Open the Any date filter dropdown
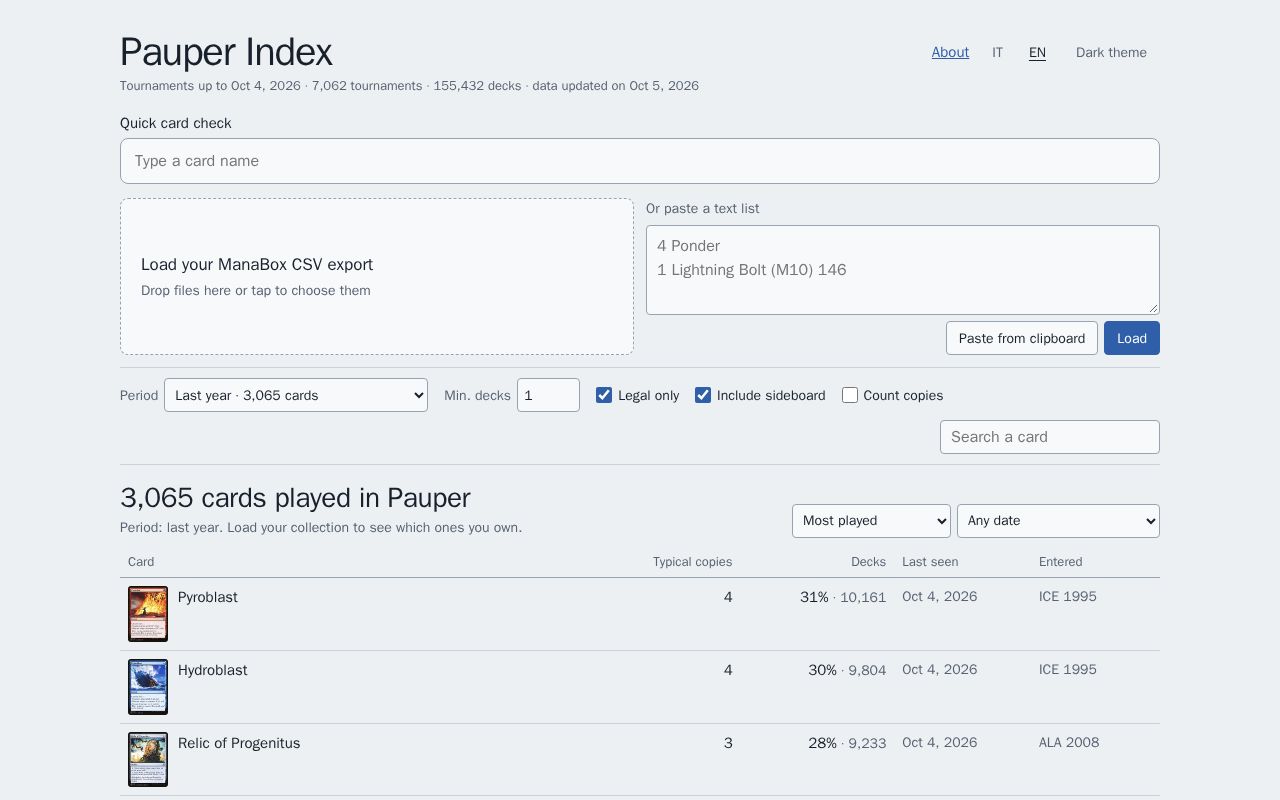Image resolution: width=1280 pixels, height=800 pixels. 1058,521
